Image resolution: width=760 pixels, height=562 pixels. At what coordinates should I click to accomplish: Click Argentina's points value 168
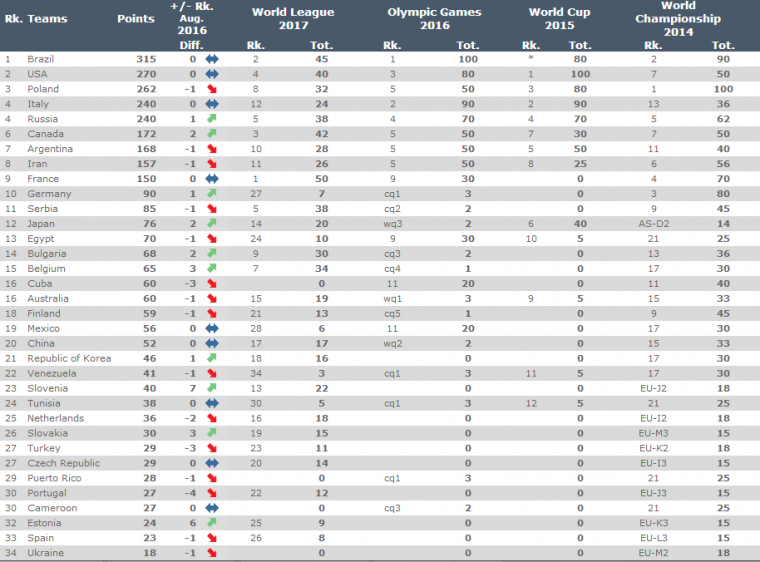146,149
